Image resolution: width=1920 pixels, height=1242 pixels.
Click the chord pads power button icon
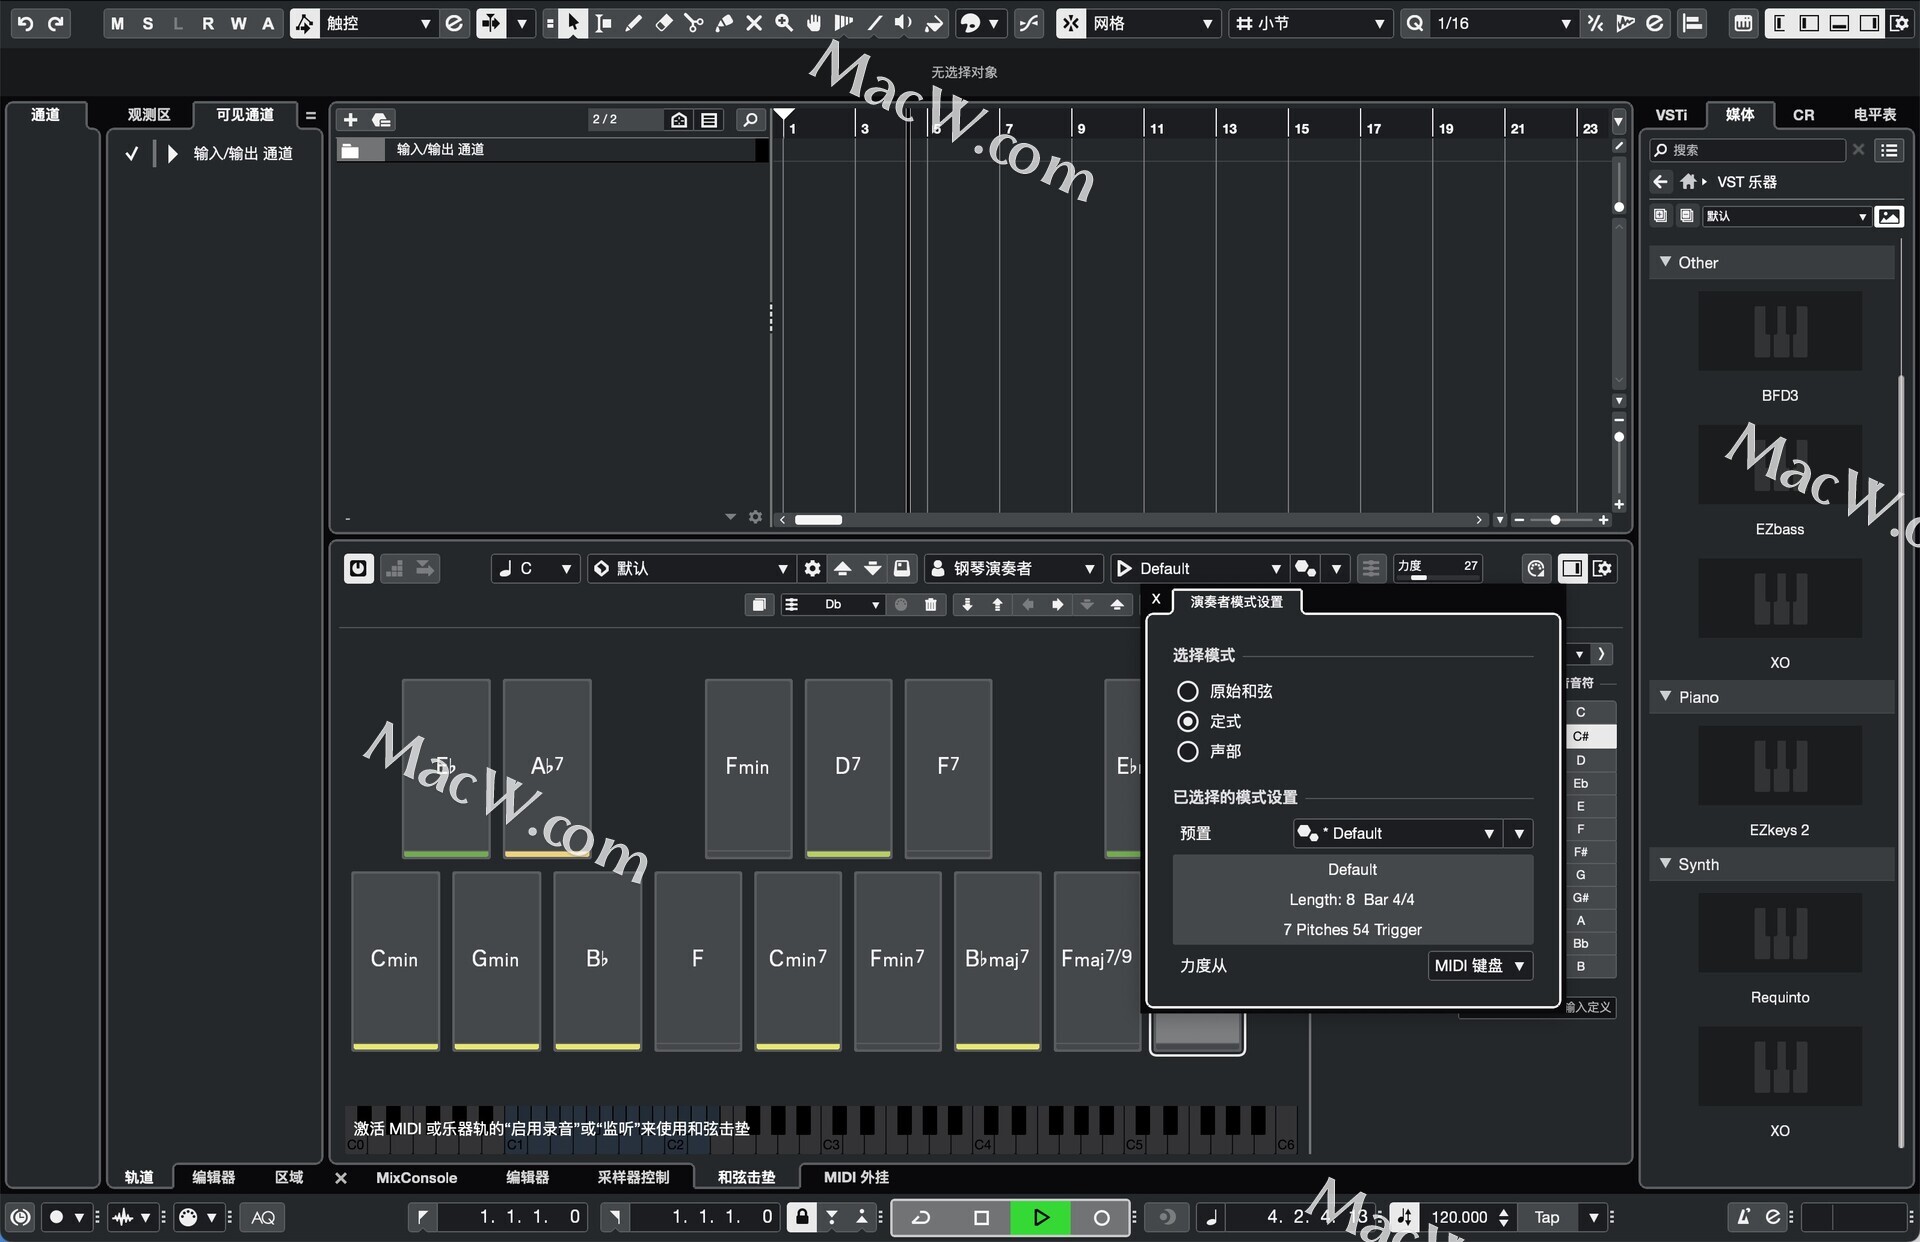point(358,568)
